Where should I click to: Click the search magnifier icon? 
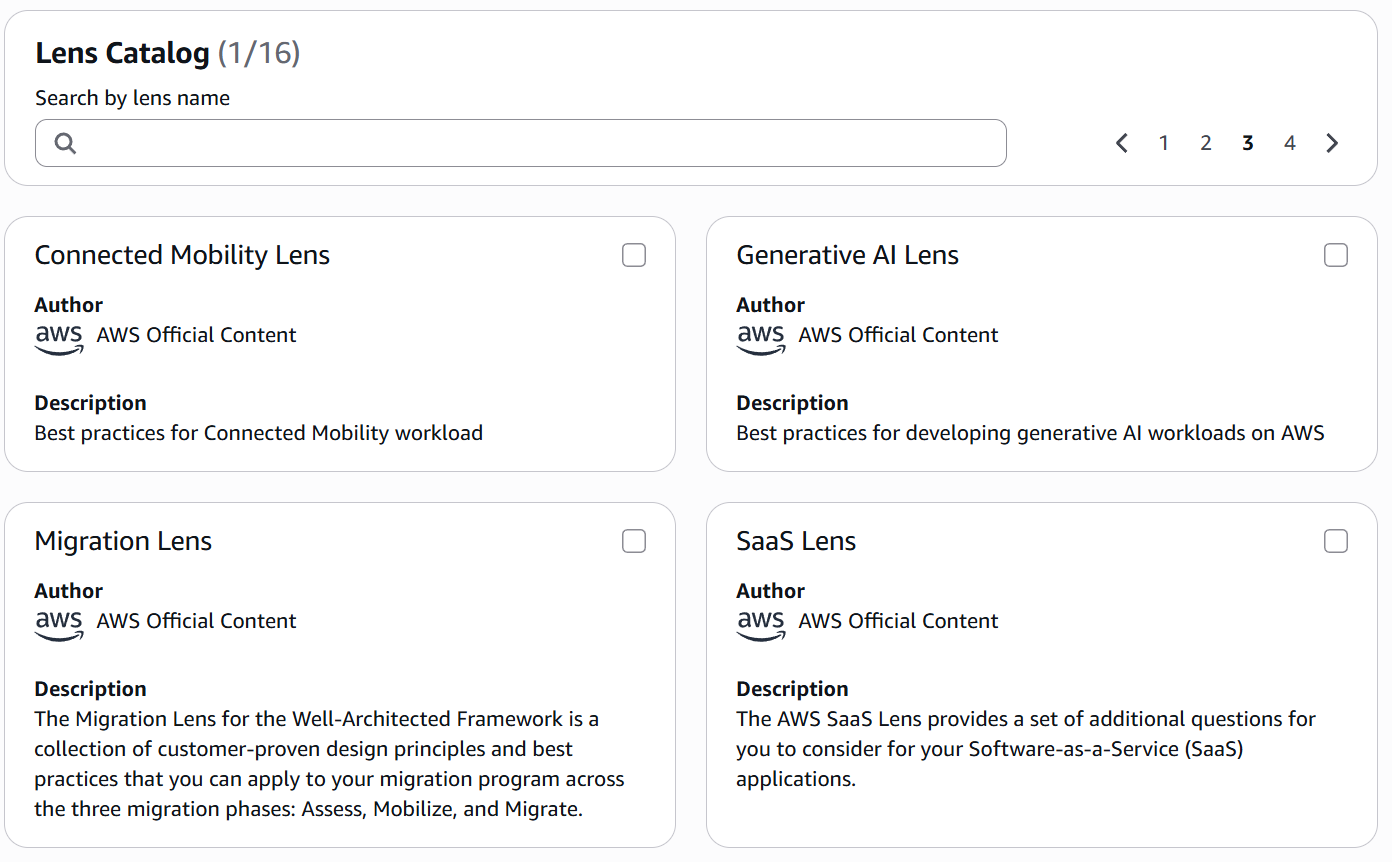pyautogui.click(x=64, y=143)
